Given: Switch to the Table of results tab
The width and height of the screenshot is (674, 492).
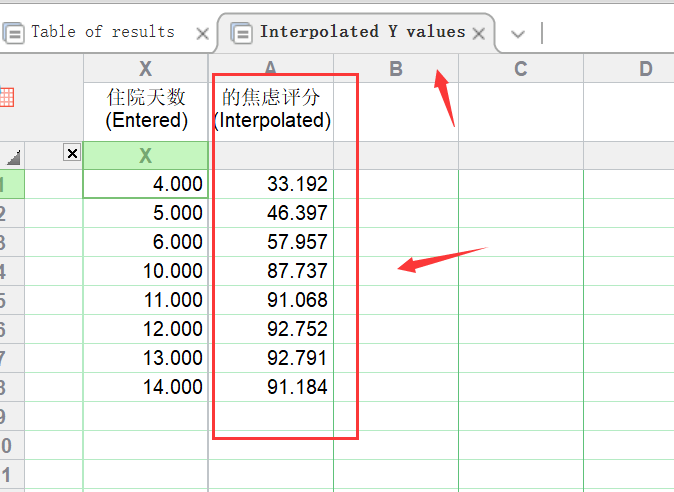Looking at the screenshot, I should (x=102, y=32).
